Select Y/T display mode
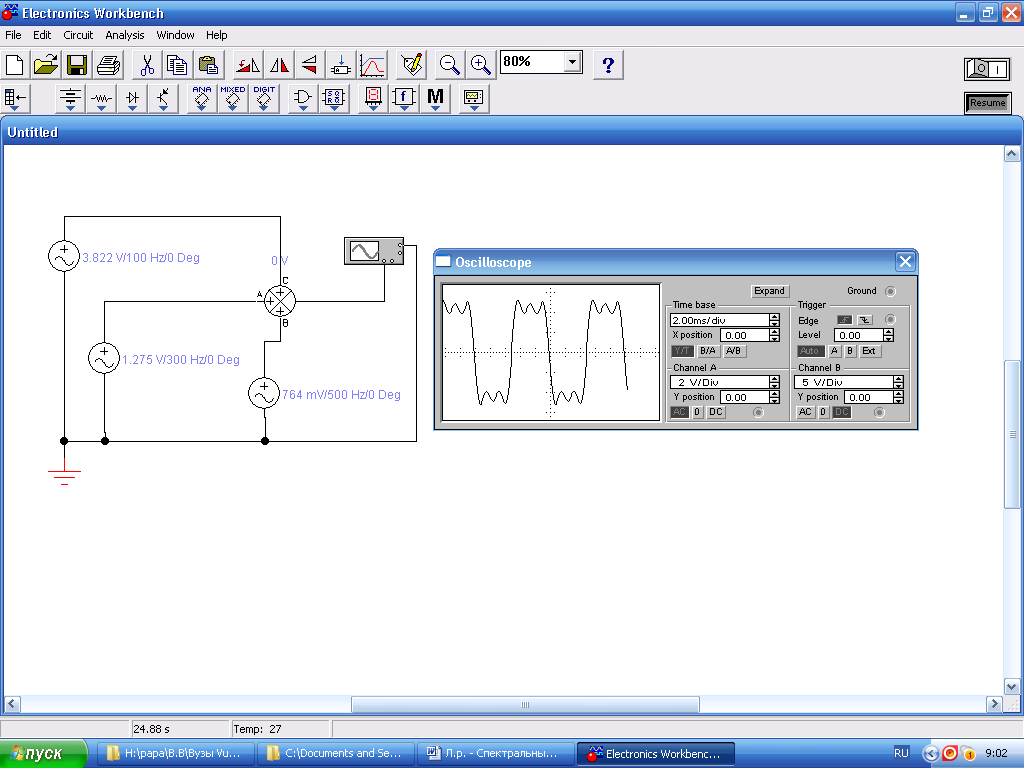The height and width of the screenshot is (768, 1024). click(x=682, y=351)
